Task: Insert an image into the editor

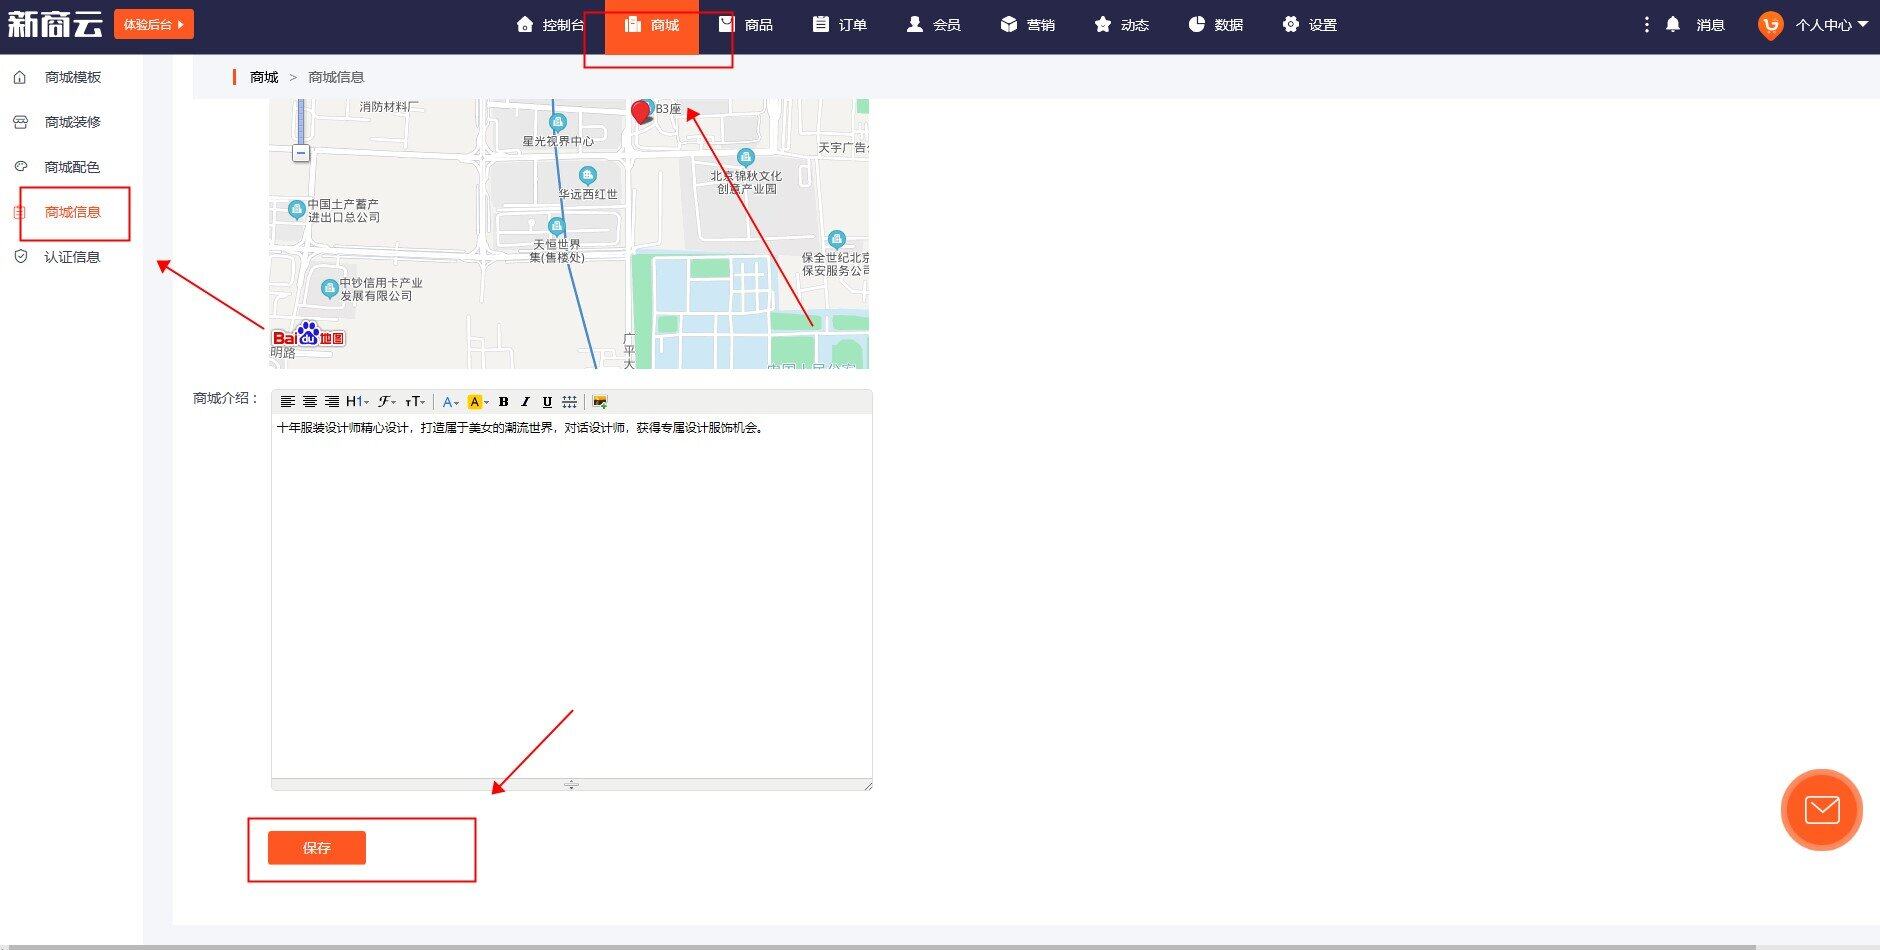Action: [x=600, y=402]
